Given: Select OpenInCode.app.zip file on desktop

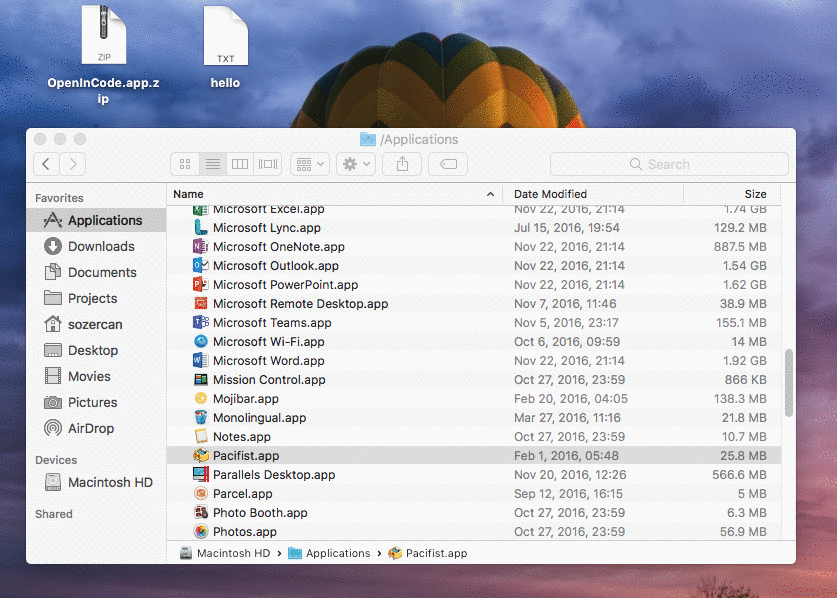Looking at the screenshot, I should pyautogui.click(x=104, y=53).
